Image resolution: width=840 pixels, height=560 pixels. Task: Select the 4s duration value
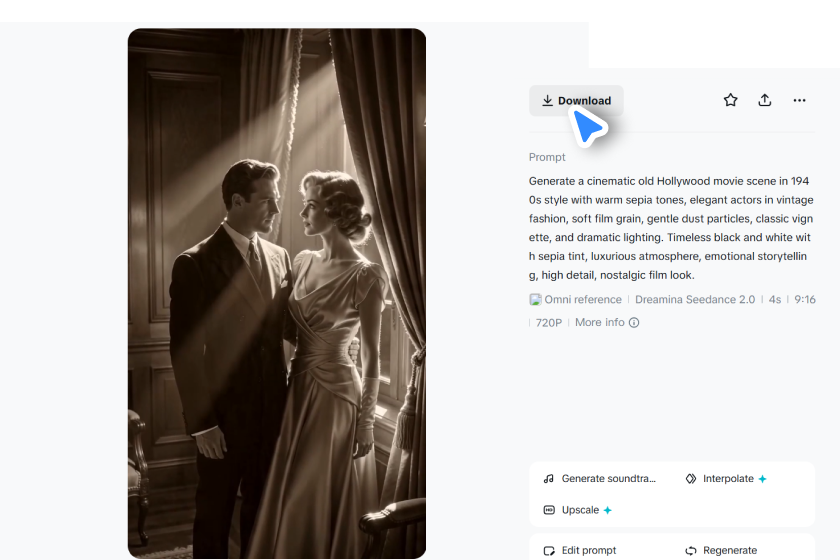click(x=775, y=300)
